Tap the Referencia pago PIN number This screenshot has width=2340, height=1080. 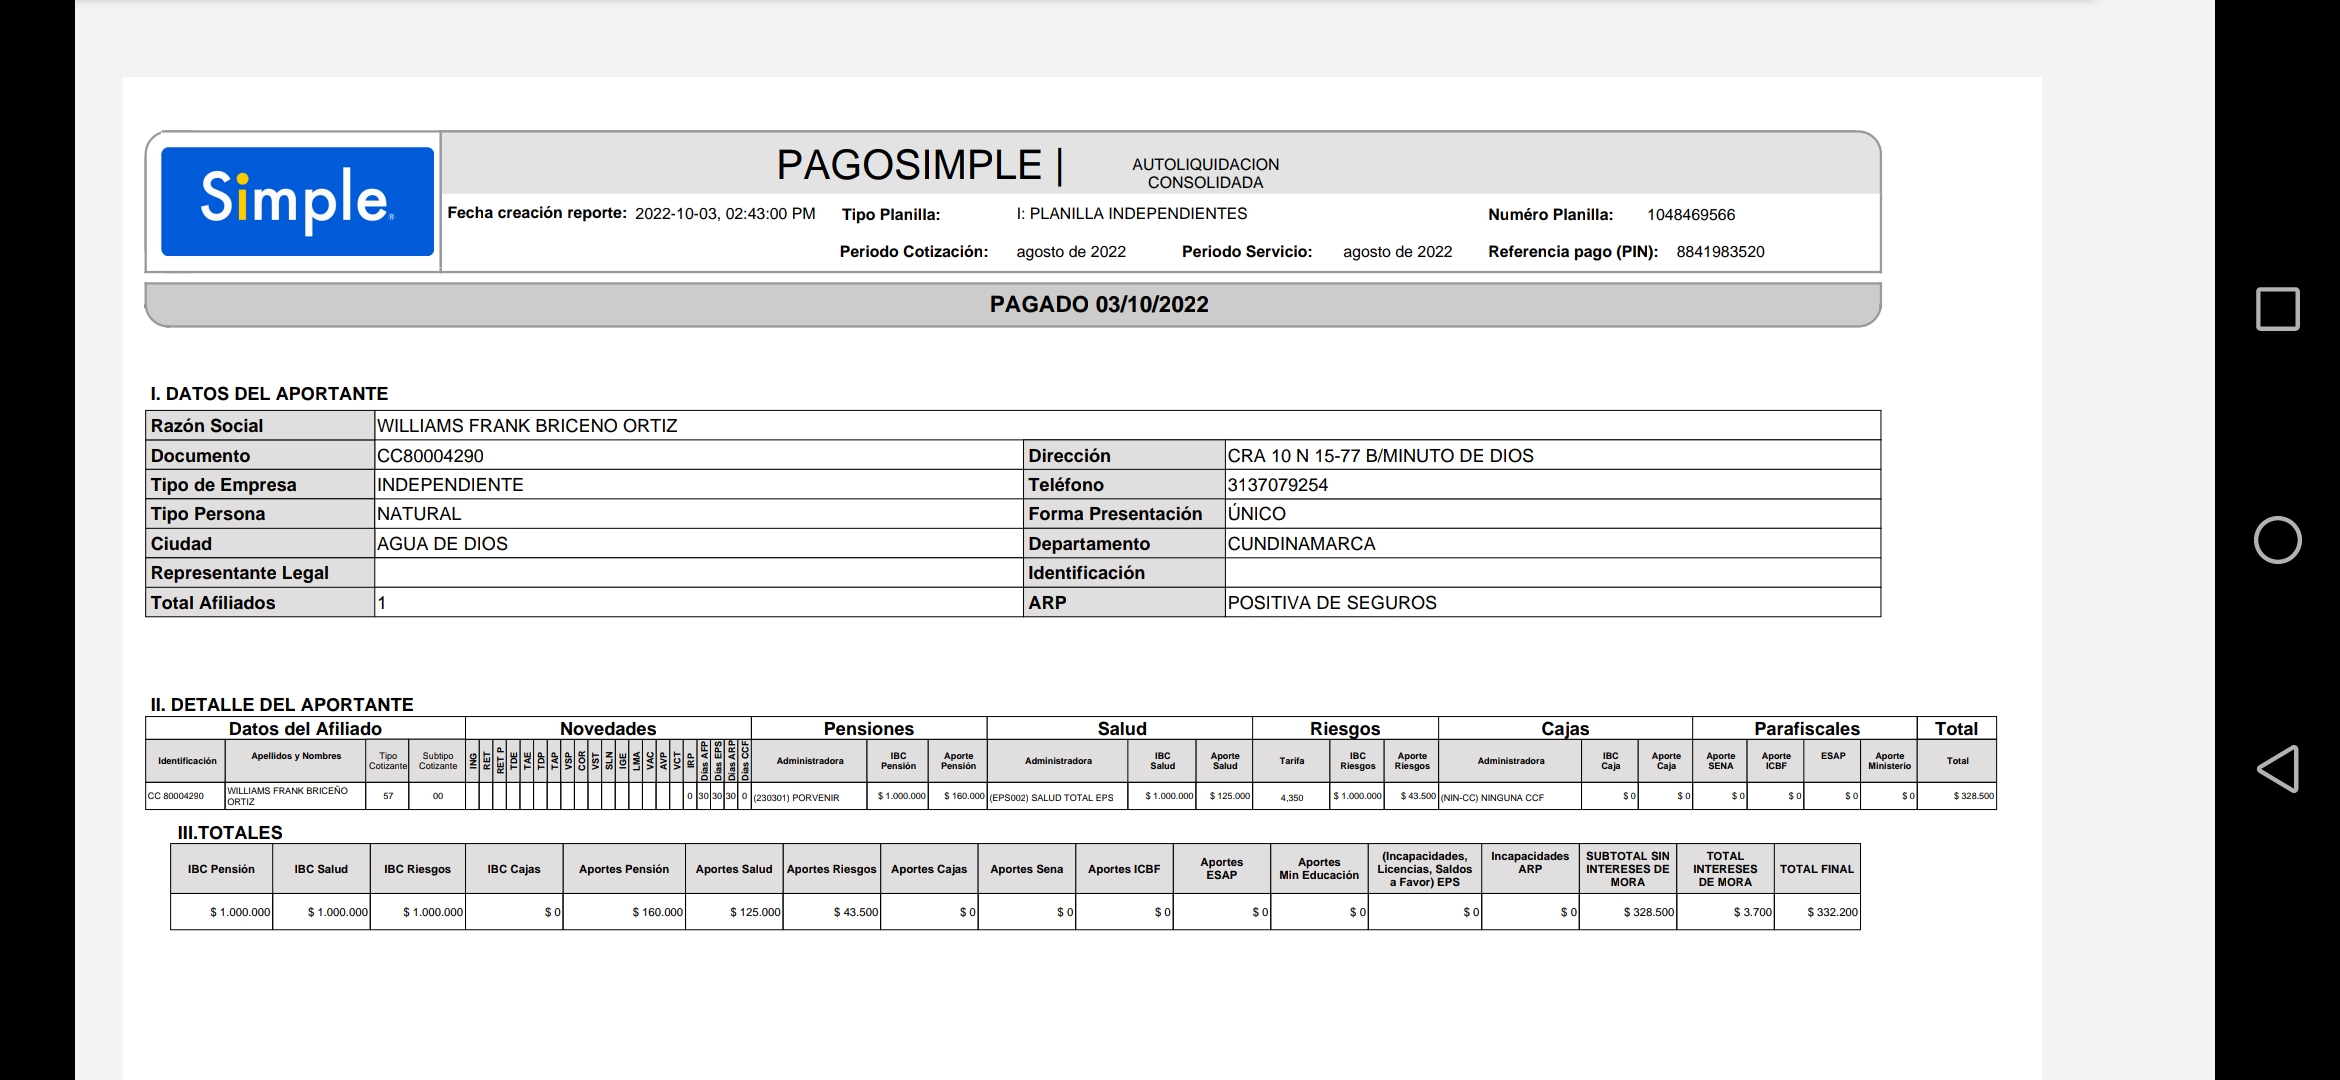coord(1719,252)
